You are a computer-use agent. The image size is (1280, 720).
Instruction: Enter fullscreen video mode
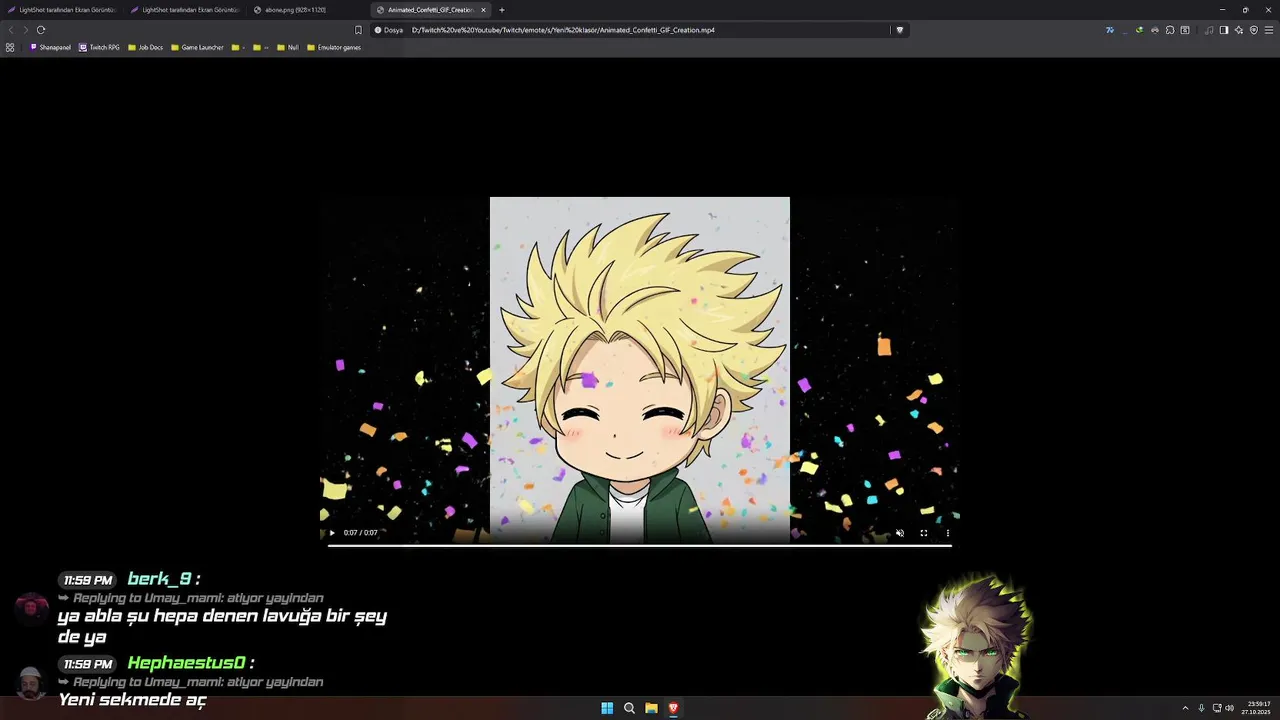tap(923, 533)
